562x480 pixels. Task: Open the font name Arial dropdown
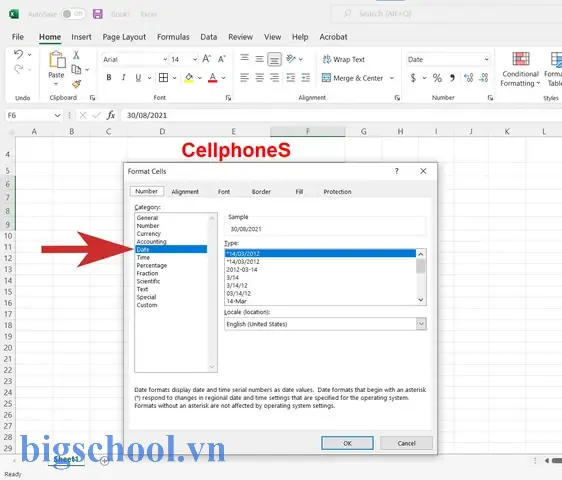[x=165, y=59]
